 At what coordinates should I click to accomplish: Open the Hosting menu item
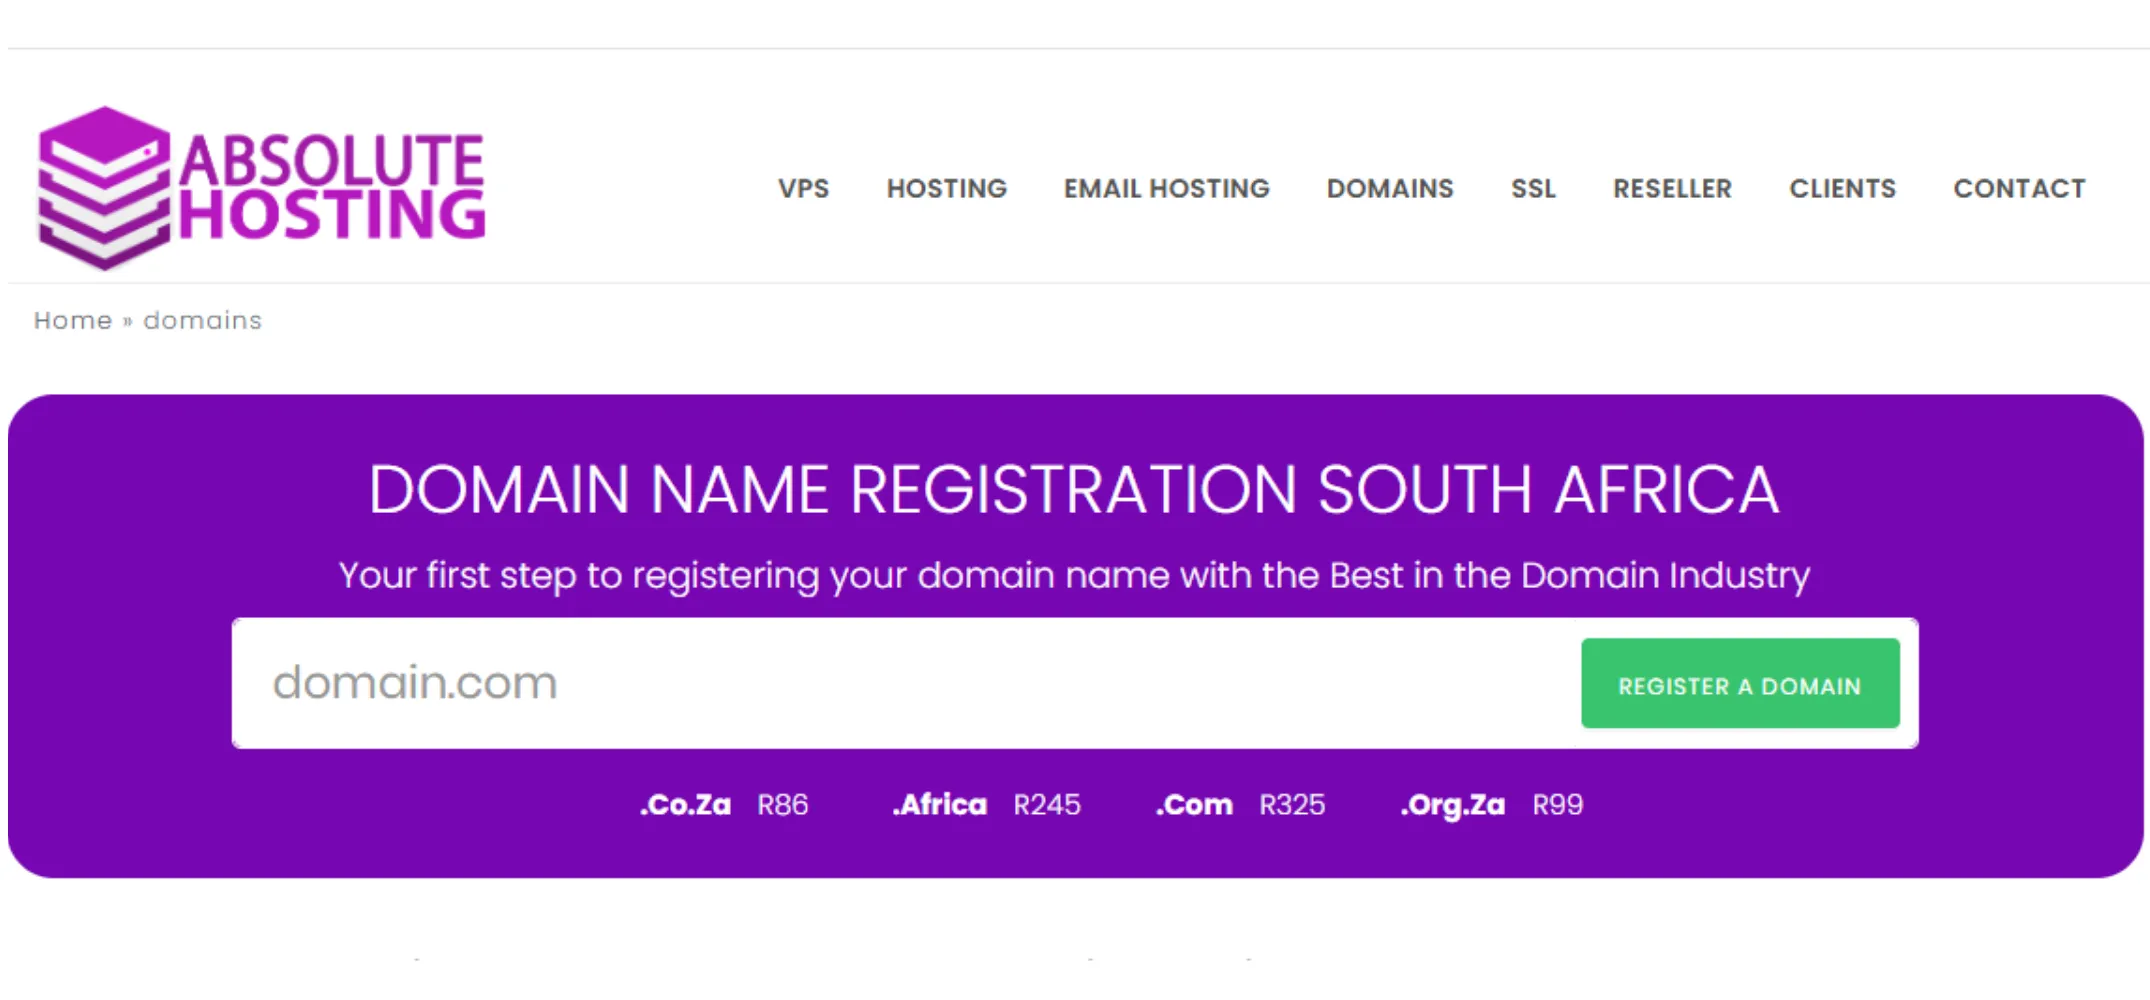pos(946,188)
